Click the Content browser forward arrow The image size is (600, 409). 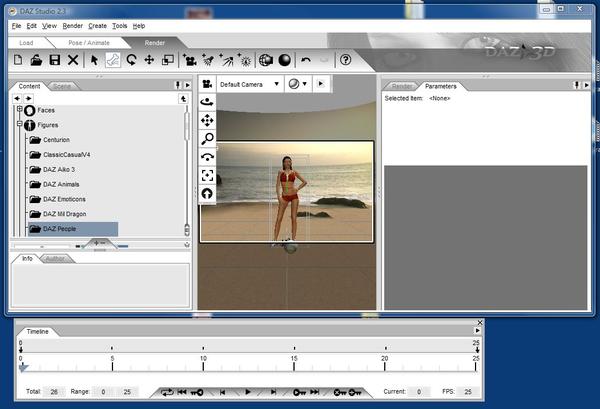[28, 98]
